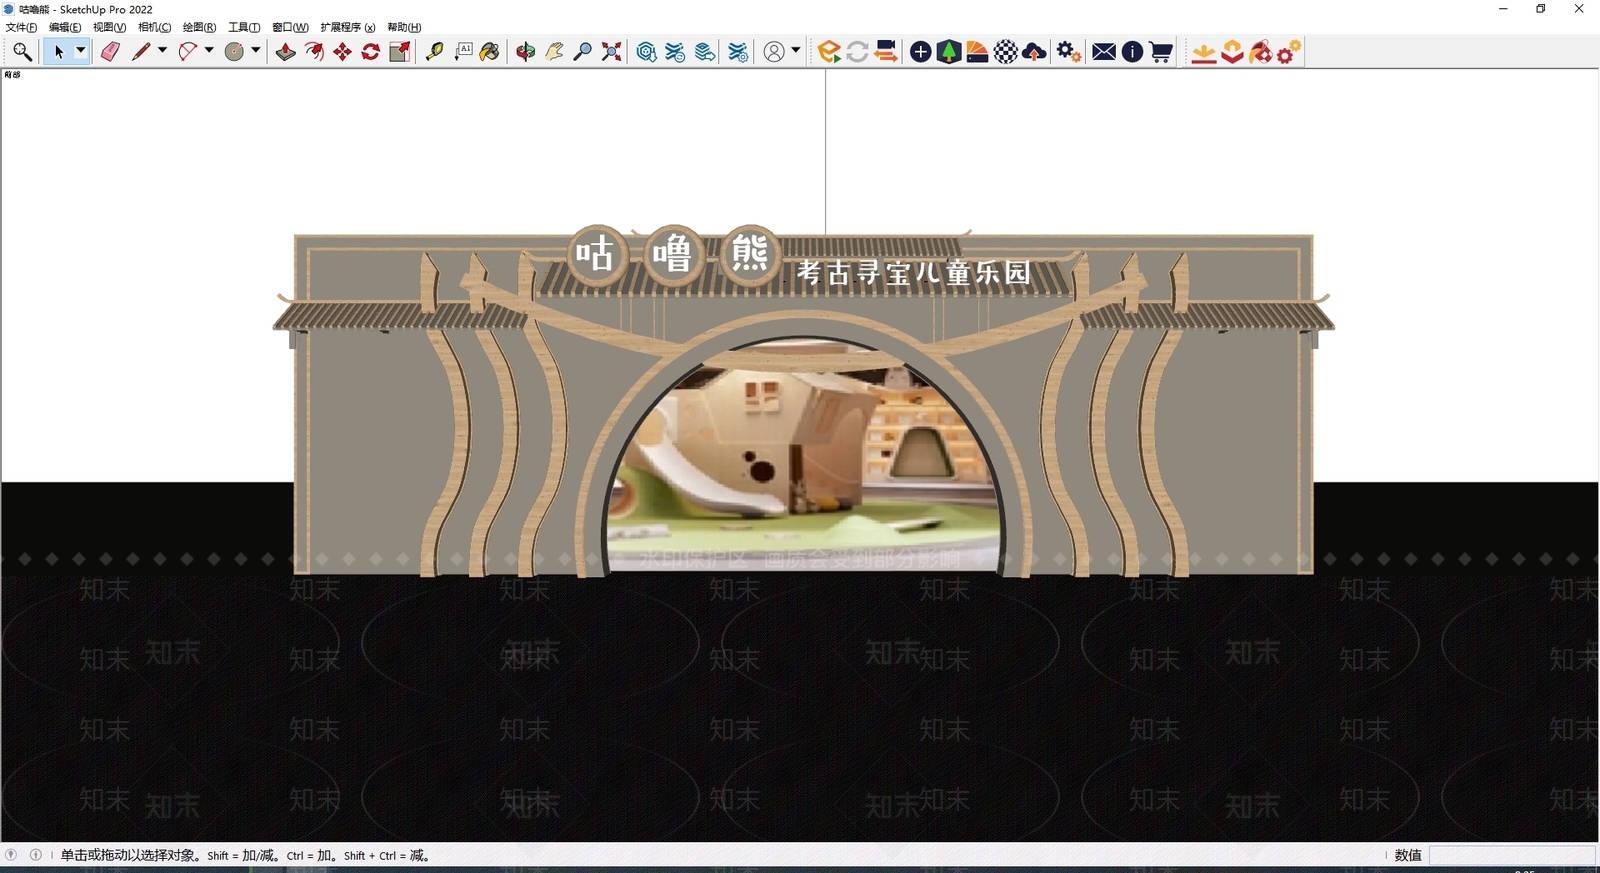Image resolution: width=1600 pixels, height=873 pixels.
Task: Select the Rotate tool
Action: point(371,52)
